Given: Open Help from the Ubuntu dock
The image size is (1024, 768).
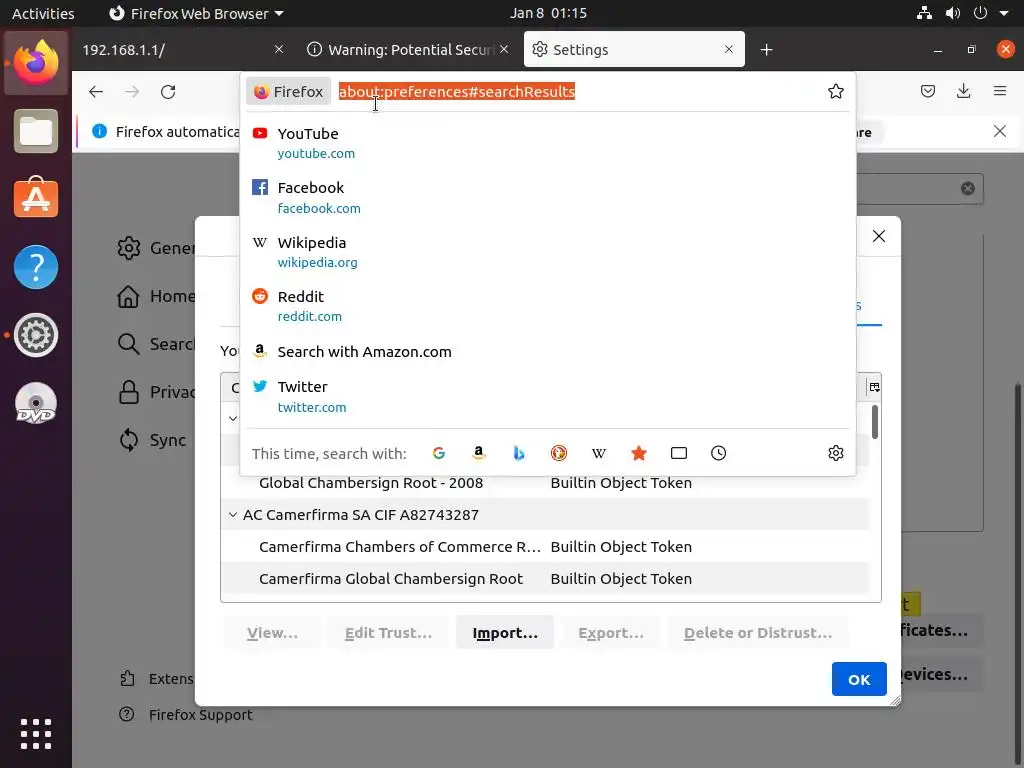Looking at the screenshot, I should 36,266.
